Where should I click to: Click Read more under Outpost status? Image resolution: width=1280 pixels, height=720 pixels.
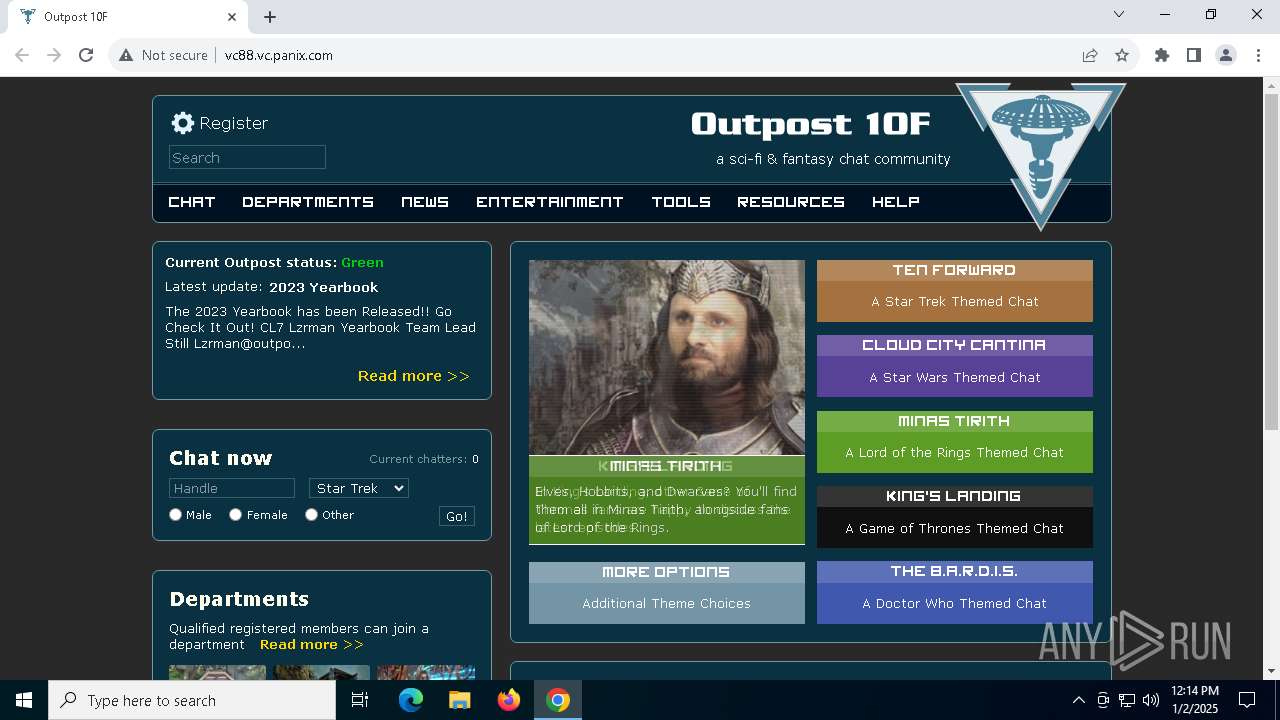(x=414, y=376)
